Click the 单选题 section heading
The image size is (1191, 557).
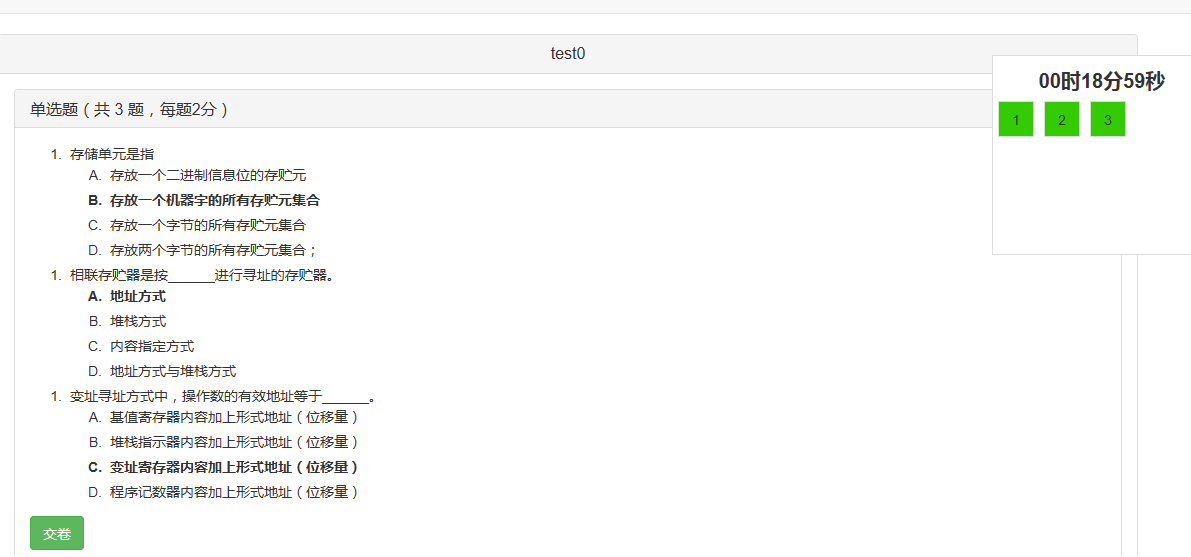[130, 109]
